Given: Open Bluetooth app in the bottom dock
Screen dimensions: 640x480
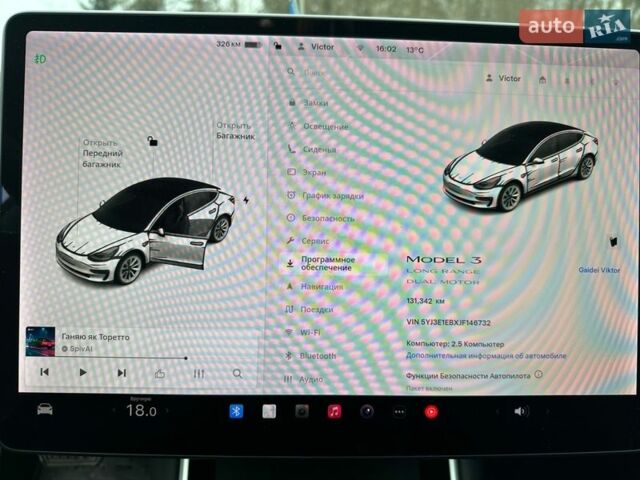Looking at the screenshot, I should point(237,411).
